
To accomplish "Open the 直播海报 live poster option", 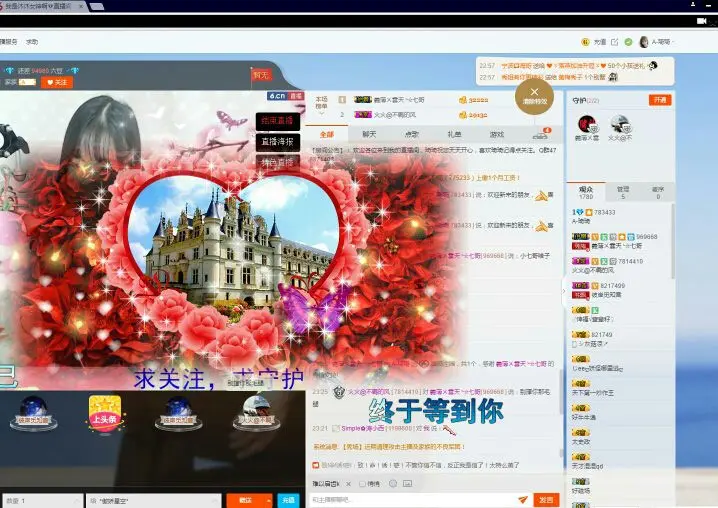I will pyautogui.click(x=277, y=142).
